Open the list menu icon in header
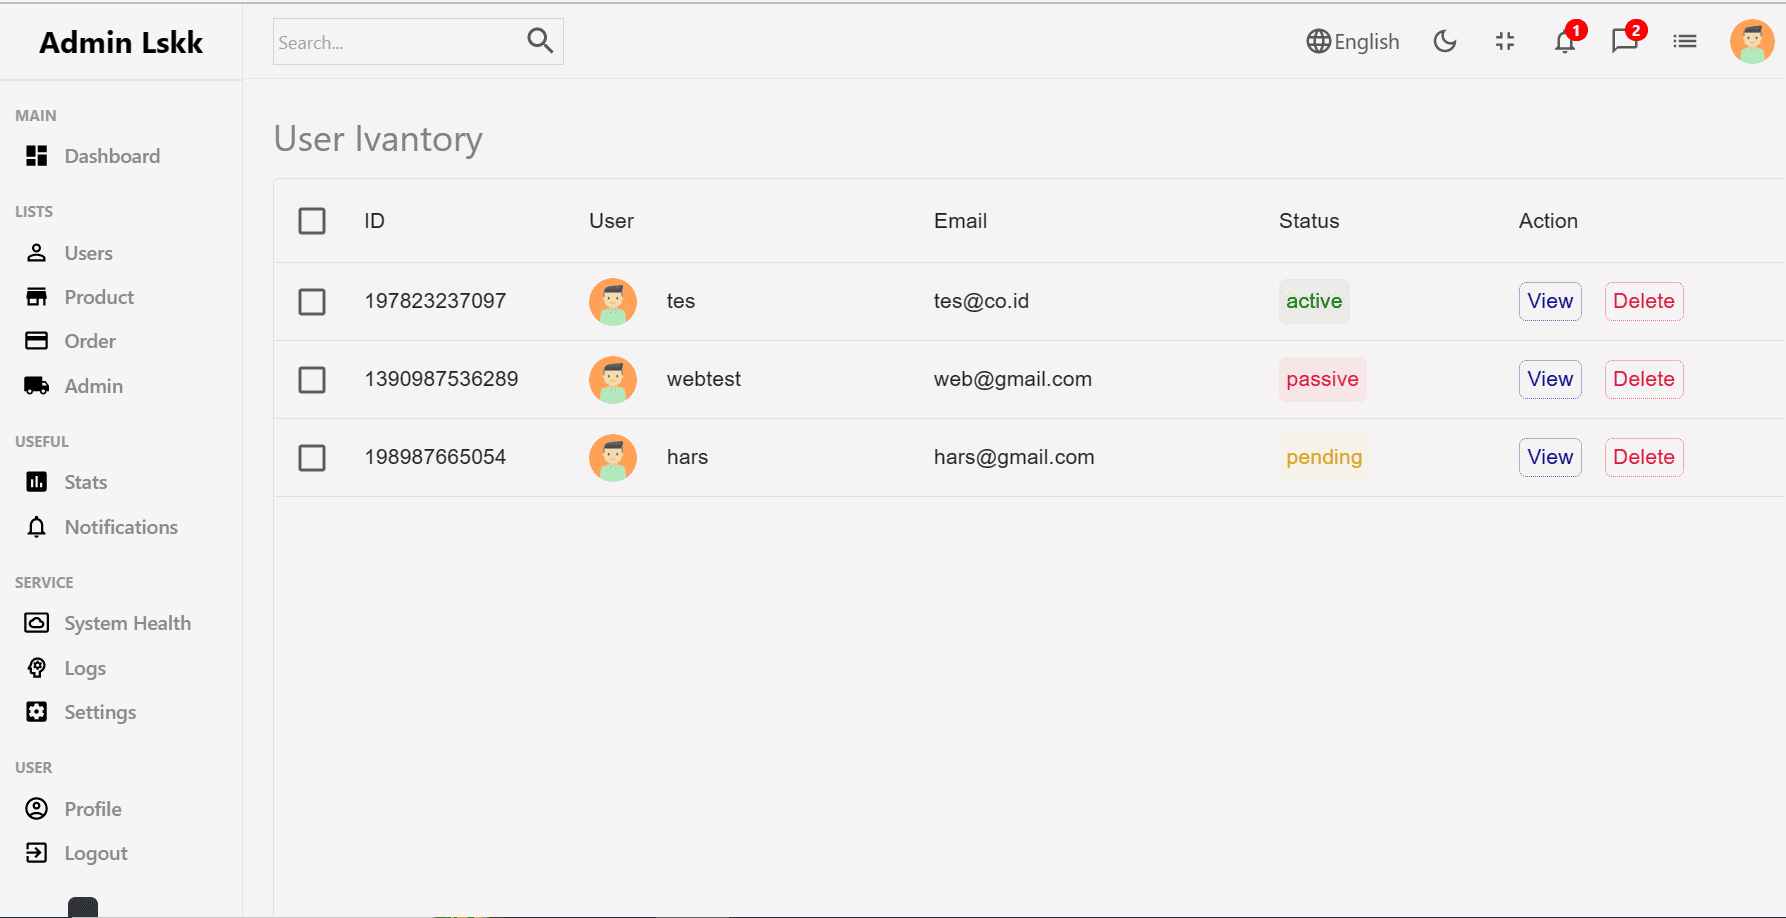This screenshot has width=1786, height=918. [1685, 41]
